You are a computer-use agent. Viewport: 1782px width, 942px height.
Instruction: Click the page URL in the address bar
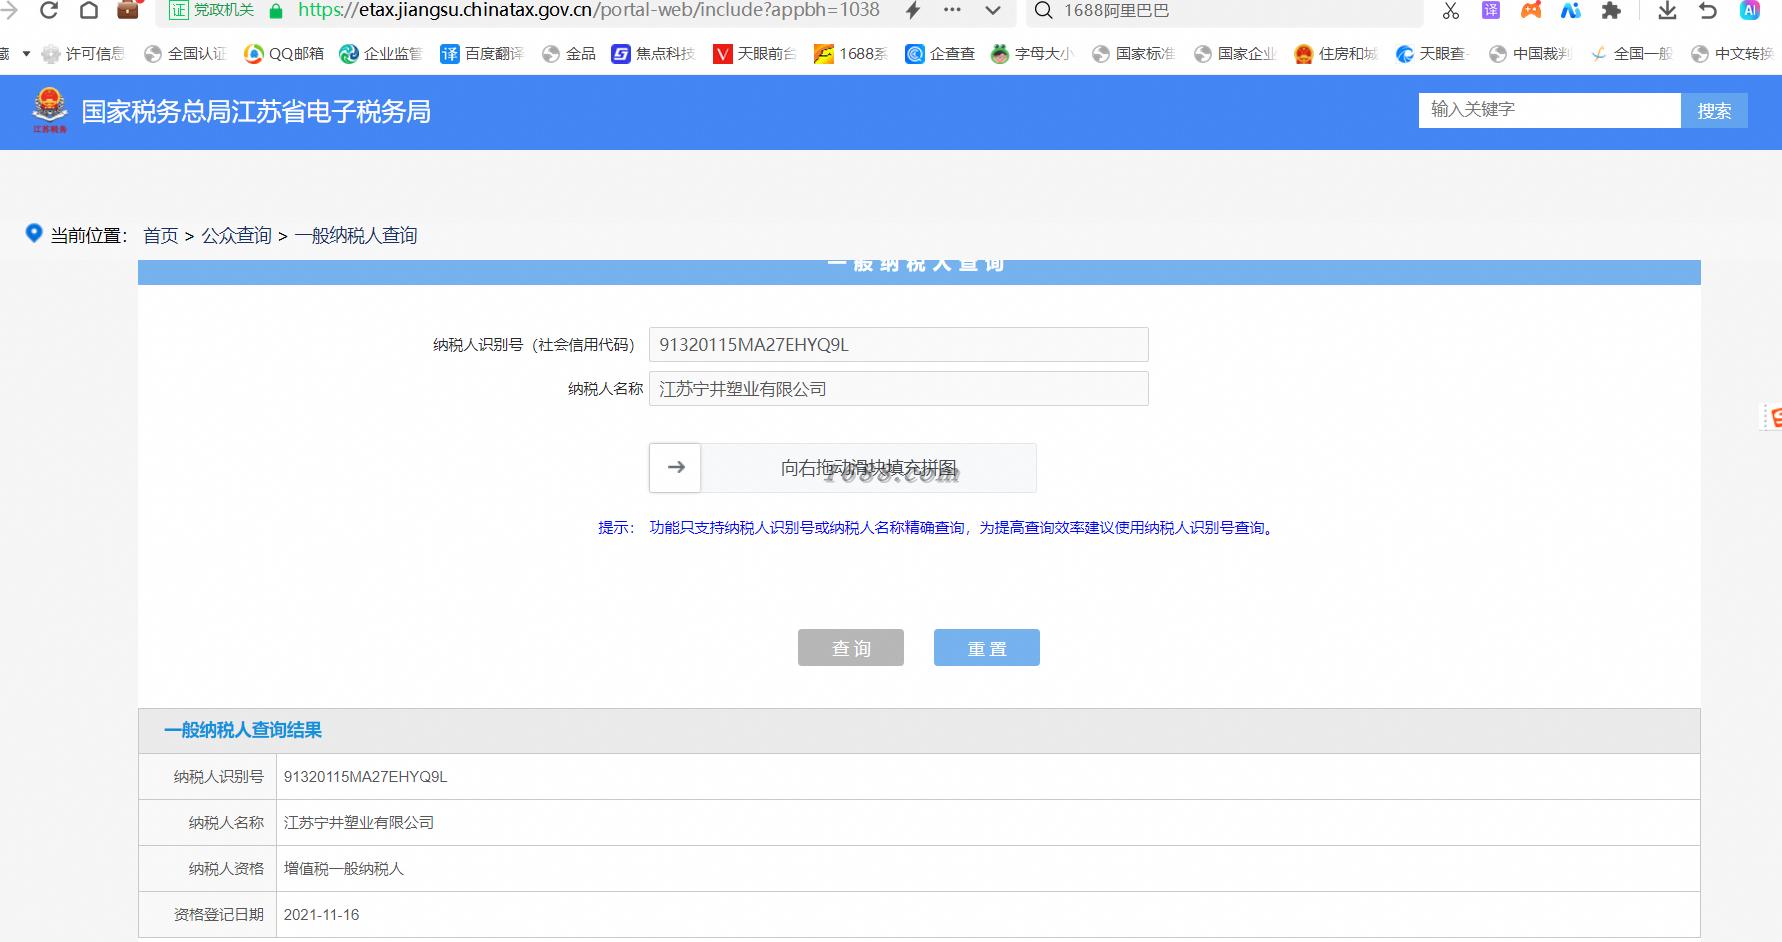[x=589, y=11]
